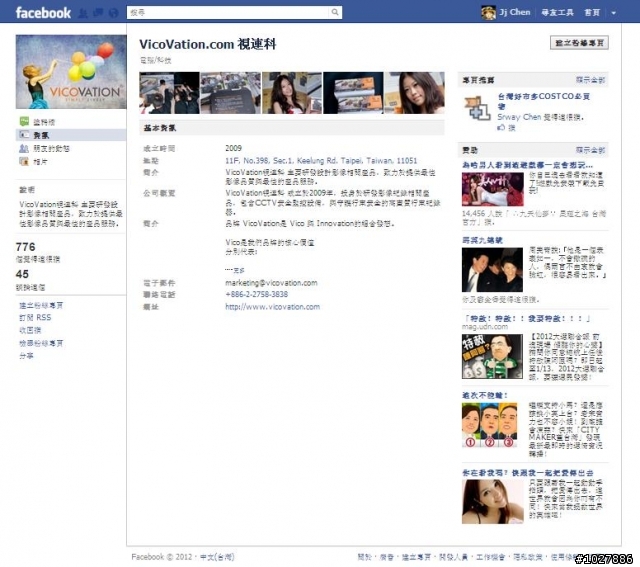The image size is (640, 567).
Task: Click first sponsored ad image of reclining woman
Action: 493,189
